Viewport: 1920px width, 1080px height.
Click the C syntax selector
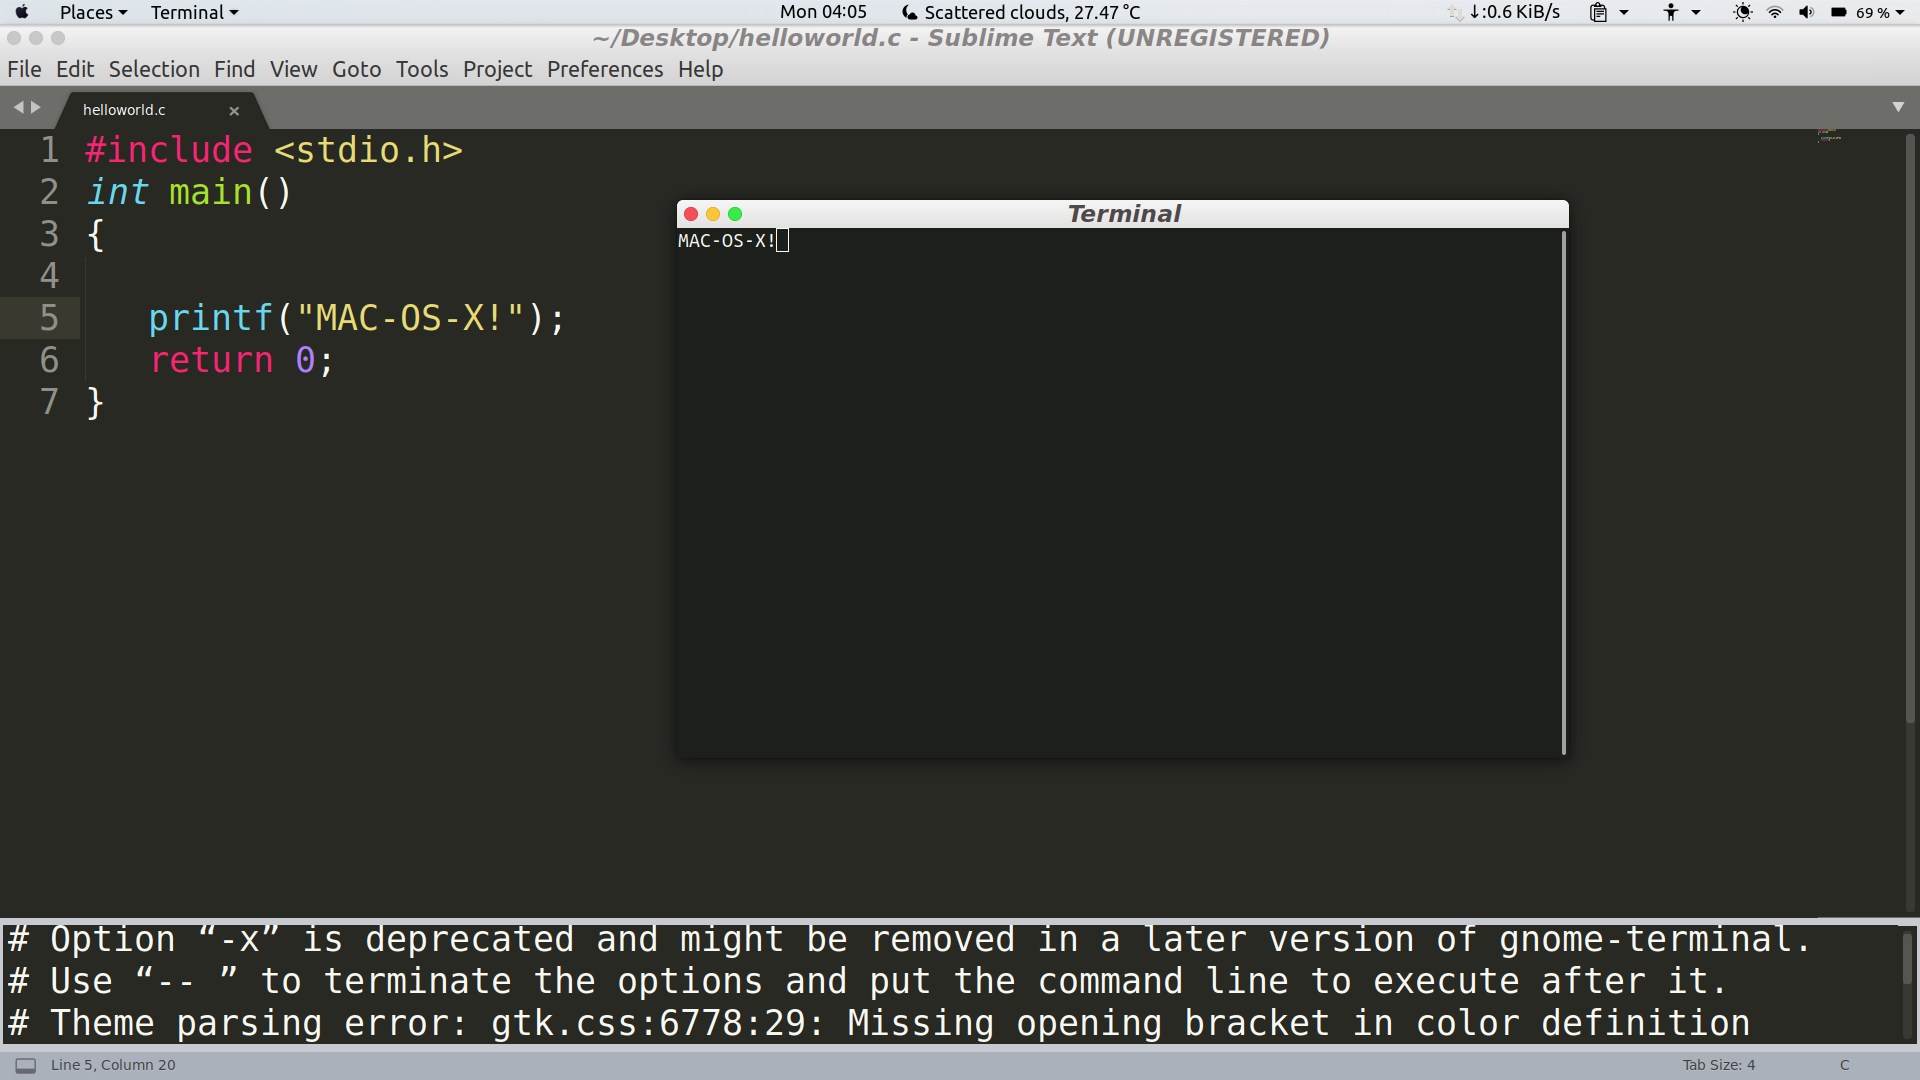1844,1065
